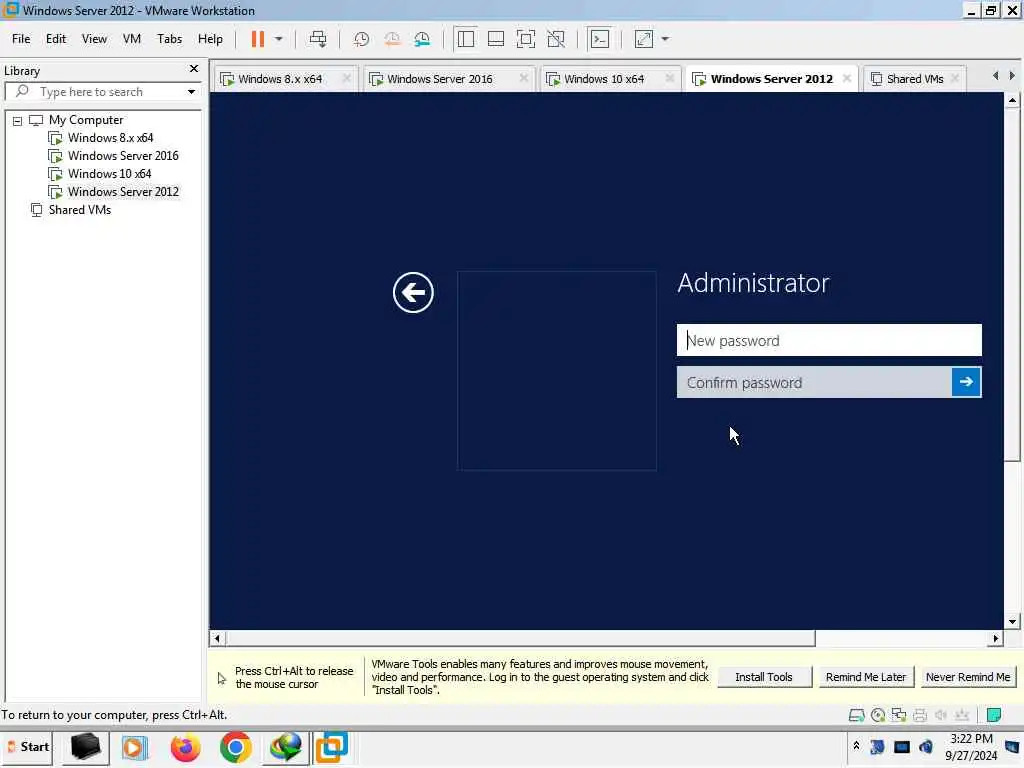Take a snapshot of this virtual machine
Image resolution: width=1024 pixels, height=768 pixels.
(x=361, y=39)
